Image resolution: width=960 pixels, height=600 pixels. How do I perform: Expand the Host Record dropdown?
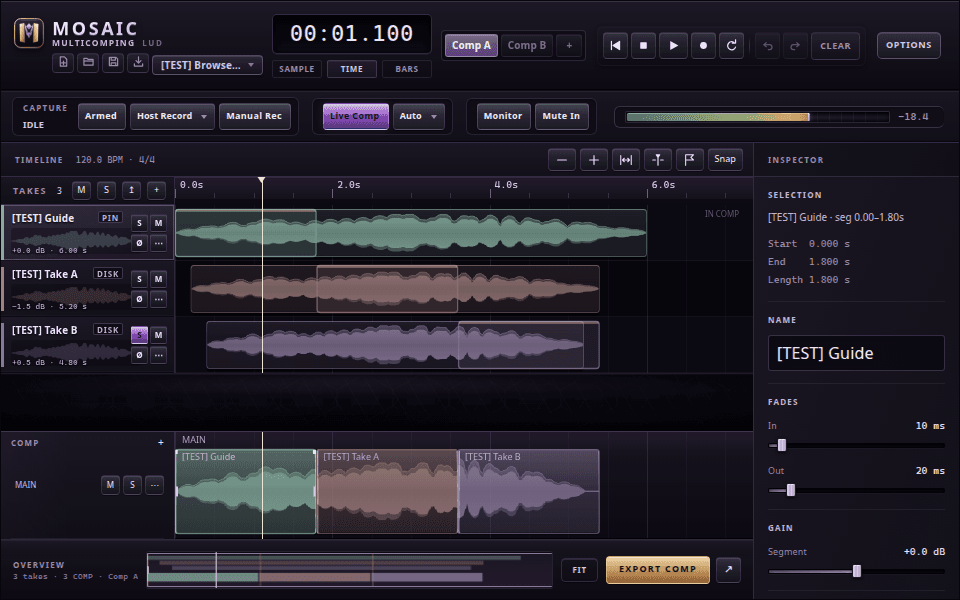point(172,116)
